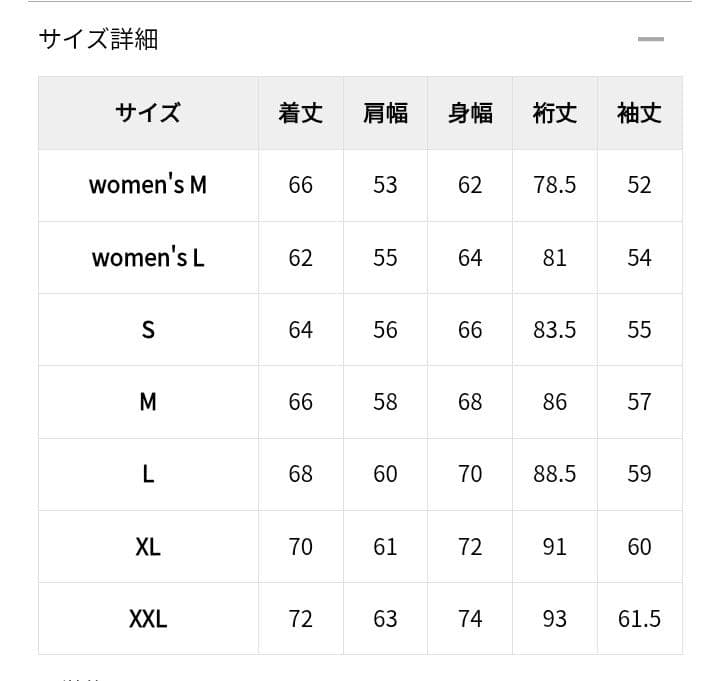Select the women's M size row label

[x=148, y=185]
